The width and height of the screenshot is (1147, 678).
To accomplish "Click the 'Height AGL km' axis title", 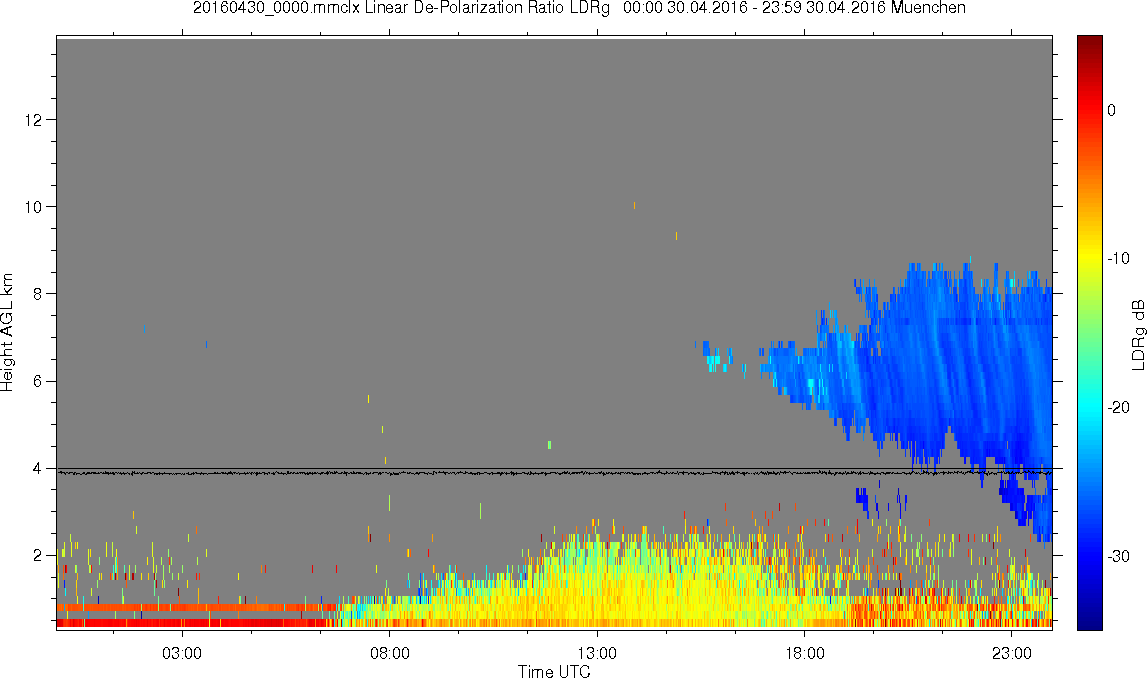I will pos(8,333).
